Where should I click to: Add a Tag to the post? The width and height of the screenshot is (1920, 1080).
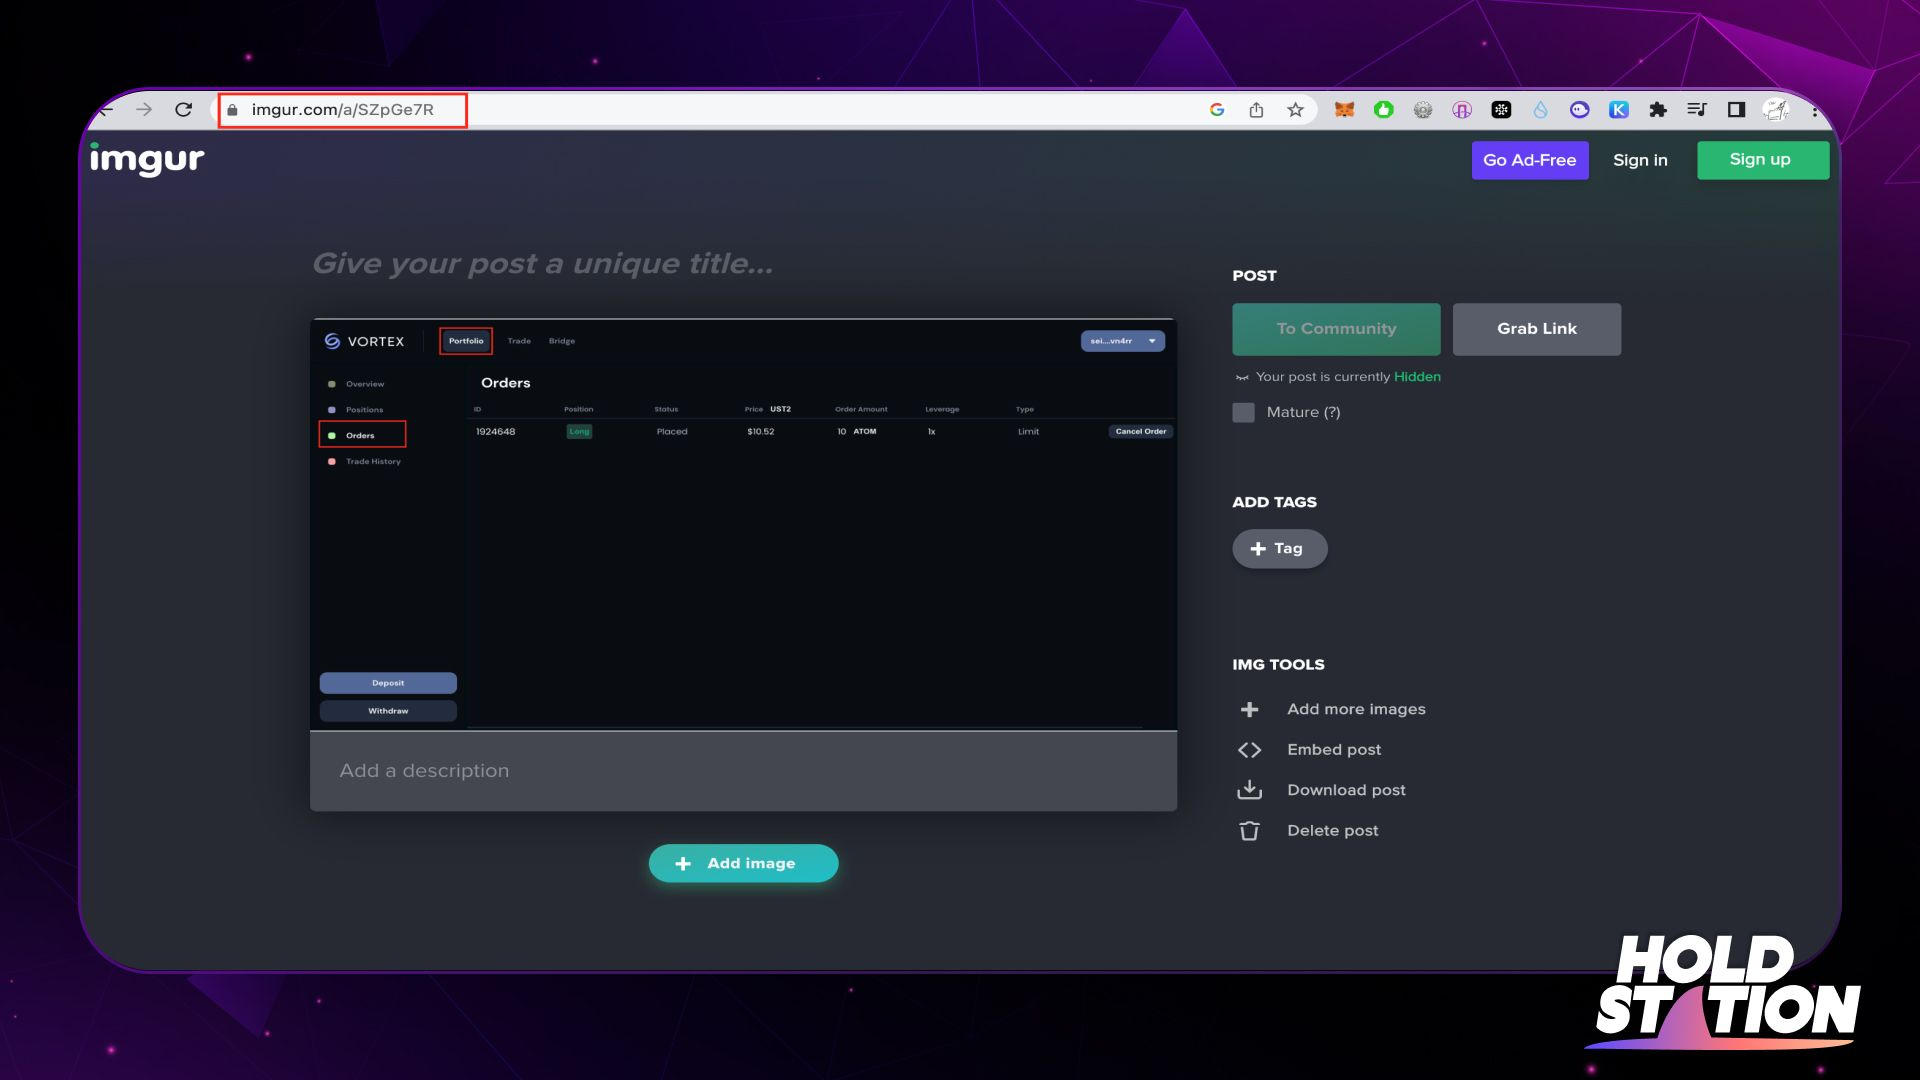point(1280,549)
